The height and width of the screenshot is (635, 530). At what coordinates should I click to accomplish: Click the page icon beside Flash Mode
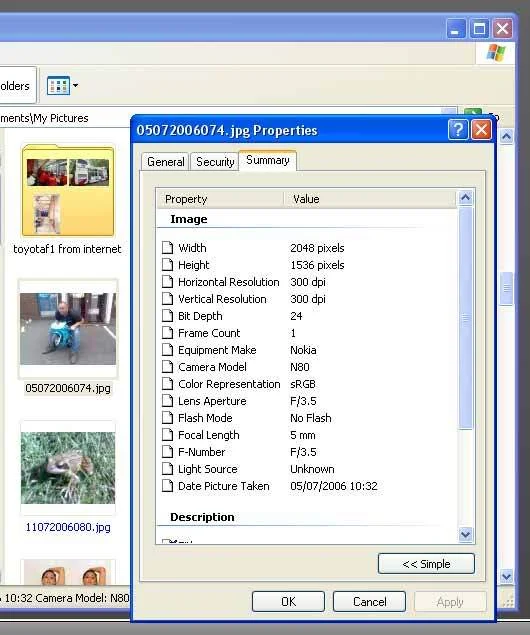pos(167,418)
